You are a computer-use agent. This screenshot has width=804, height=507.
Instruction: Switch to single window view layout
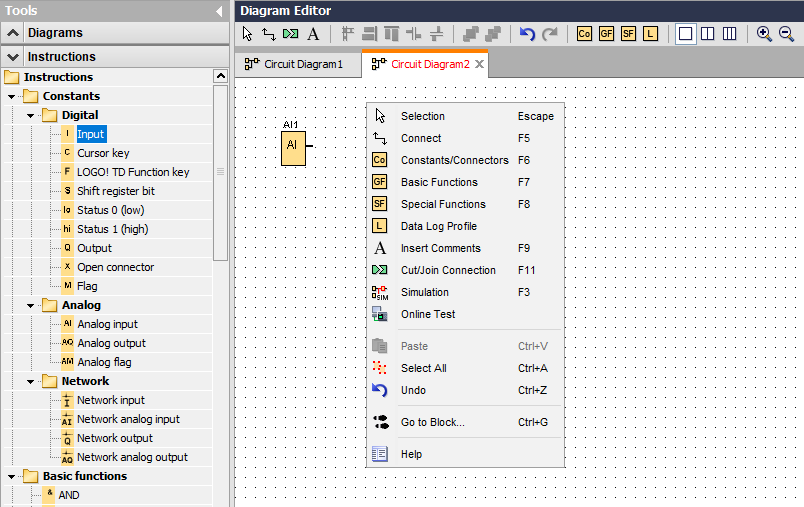[686, 34]
